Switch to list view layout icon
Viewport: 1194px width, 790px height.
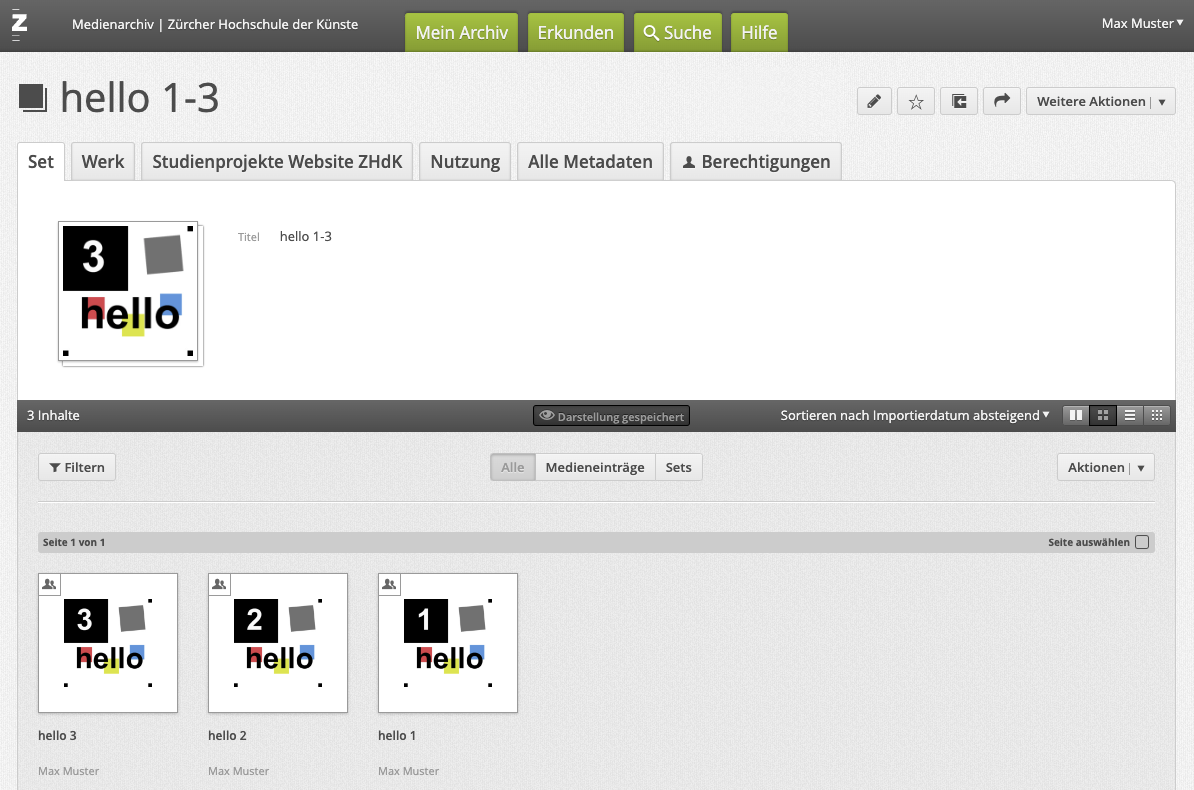(x=1130, y=415)
